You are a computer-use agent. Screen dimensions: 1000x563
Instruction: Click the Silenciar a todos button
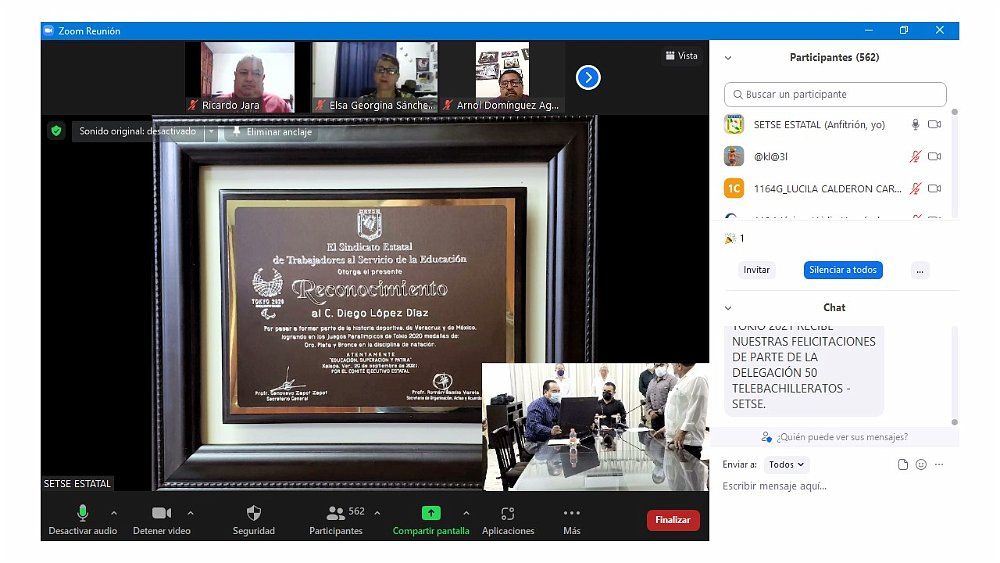click(842, 270)
